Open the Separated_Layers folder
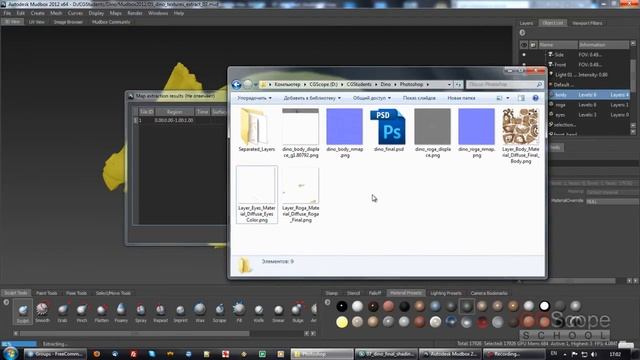 256,130
